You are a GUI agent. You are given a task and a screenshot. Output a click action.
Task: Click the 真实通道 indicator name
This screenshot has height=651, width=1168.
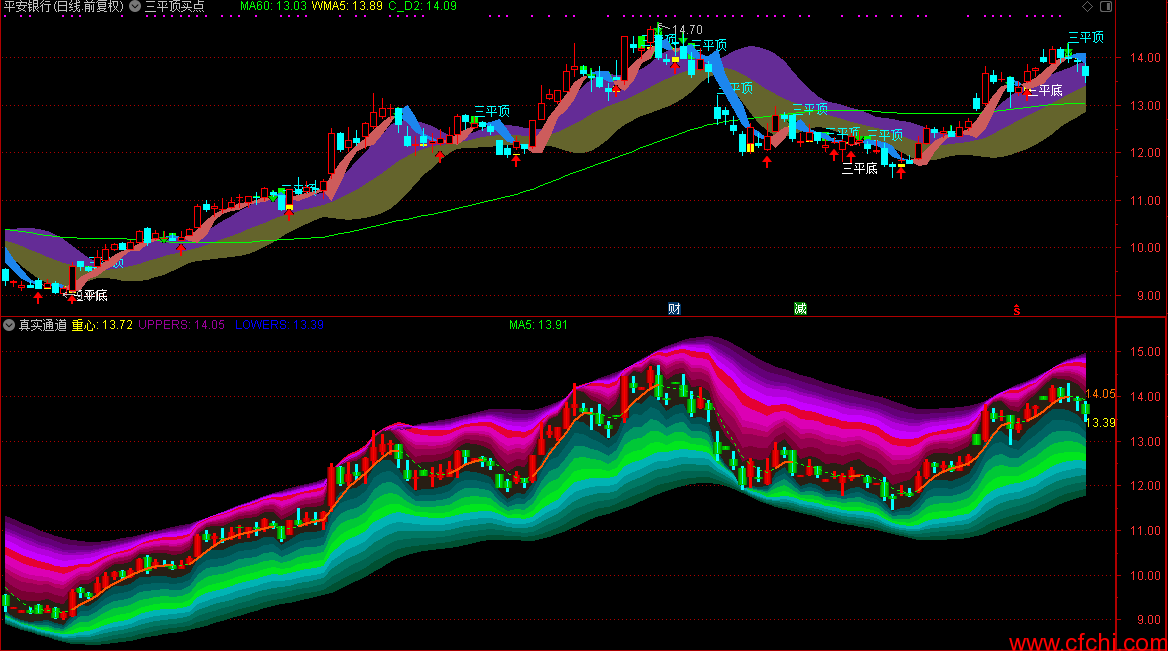tap(42, 326)
